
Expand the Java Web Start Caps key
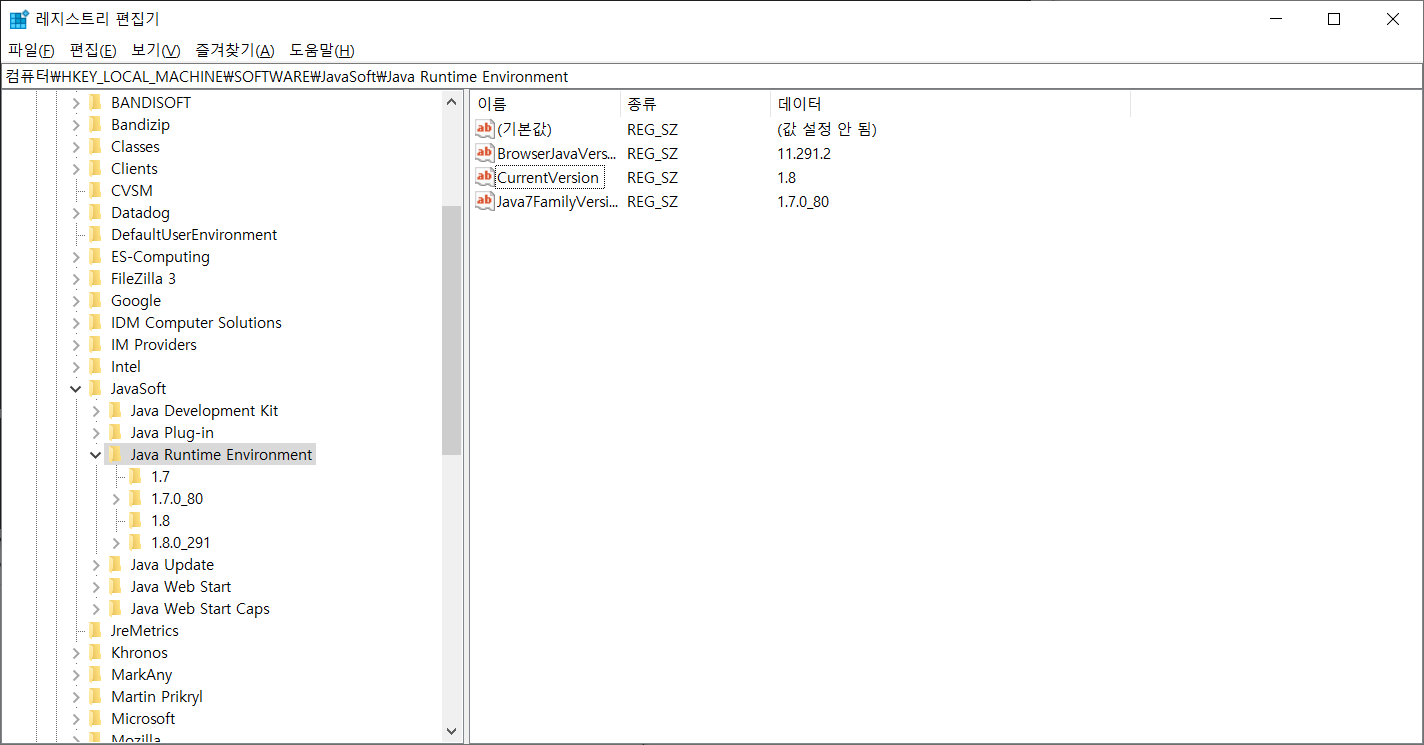pyautogui.click(x=96, y=608)
